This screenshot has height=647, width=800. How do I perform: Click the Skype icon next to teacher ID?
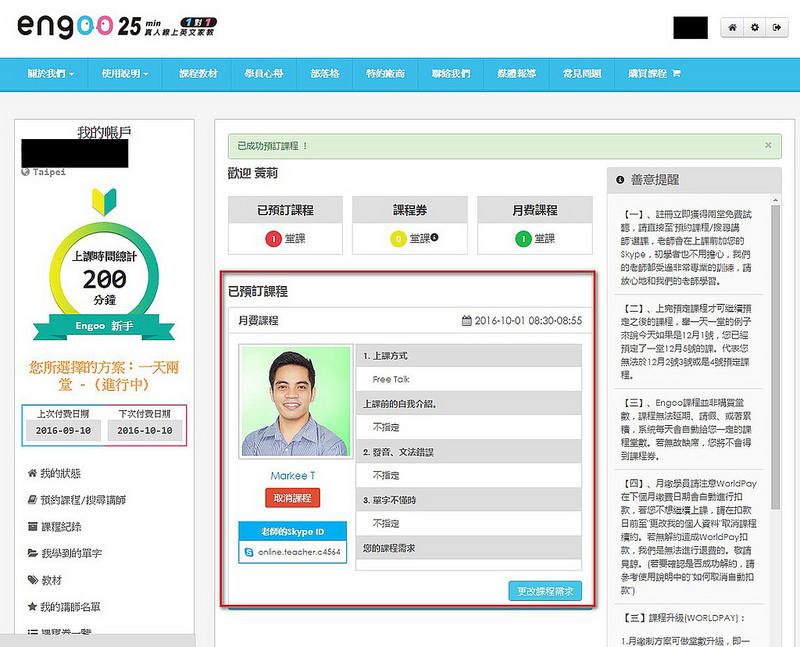coord(248,552)
